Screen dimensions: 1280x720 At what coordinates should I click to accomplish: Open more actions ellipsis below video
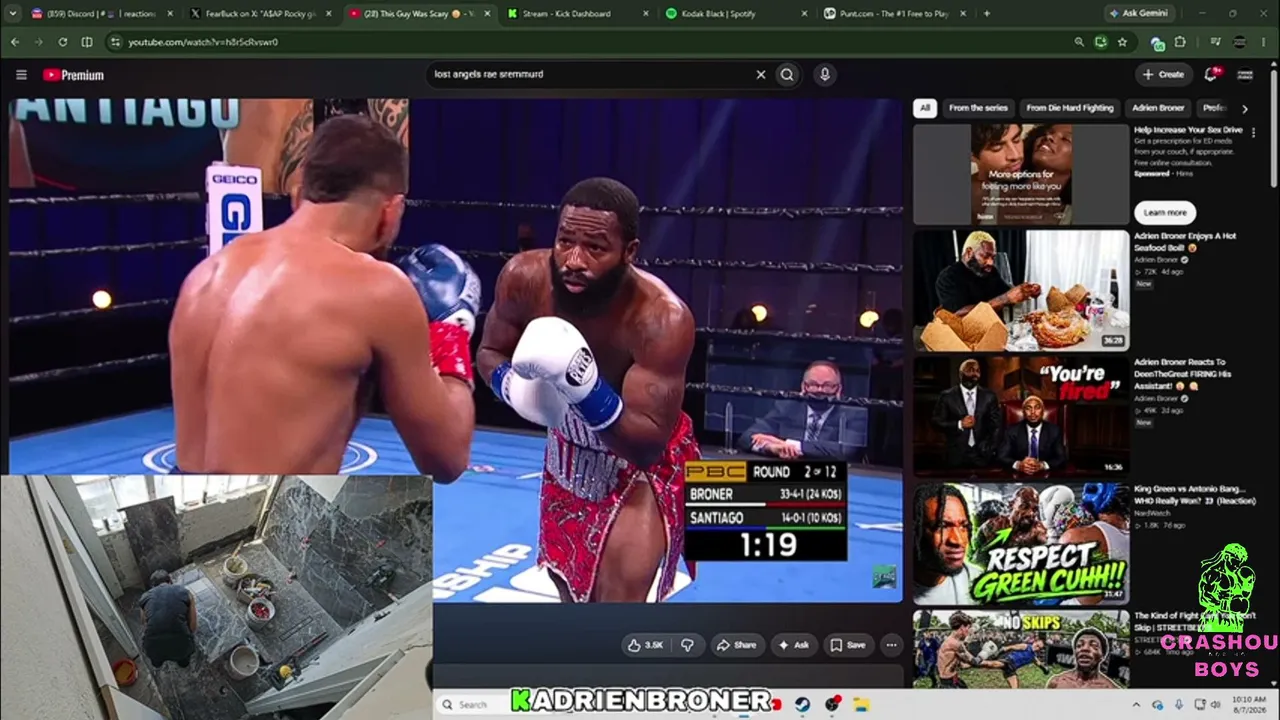click(x=891, y=645)
